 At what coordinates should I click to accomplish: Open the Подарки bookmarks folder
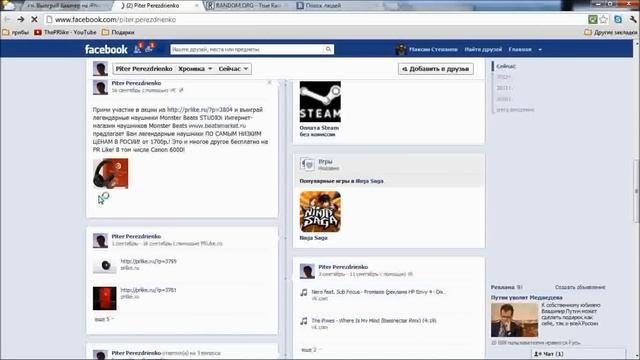click(x=118, y=32)
